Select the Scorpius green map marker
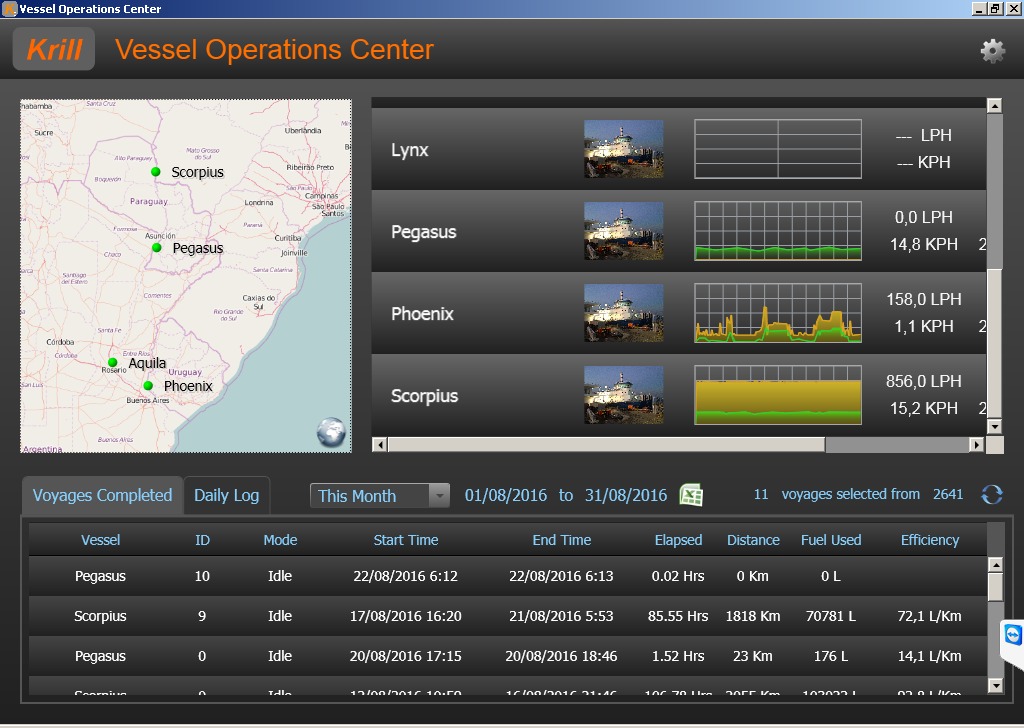Viewport: 1024px width, 728px height. [x=156, y=172]
